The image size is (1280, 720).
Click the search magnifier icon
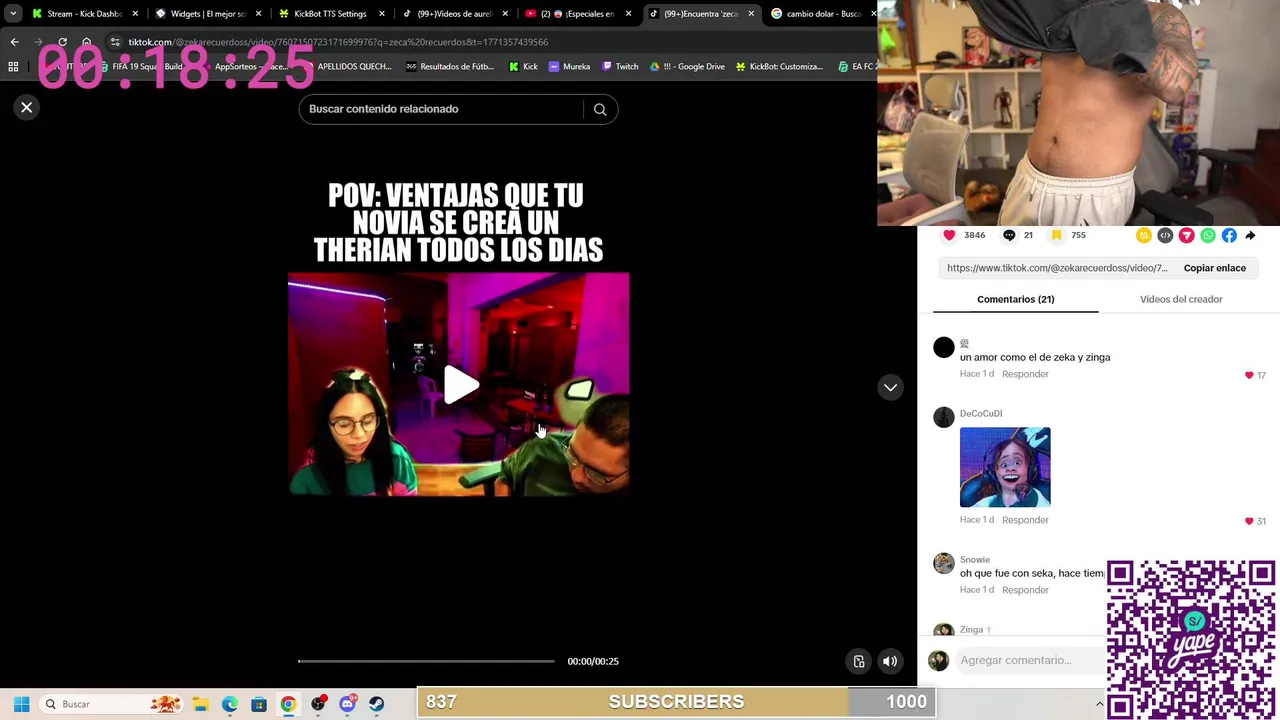[600, 109]
